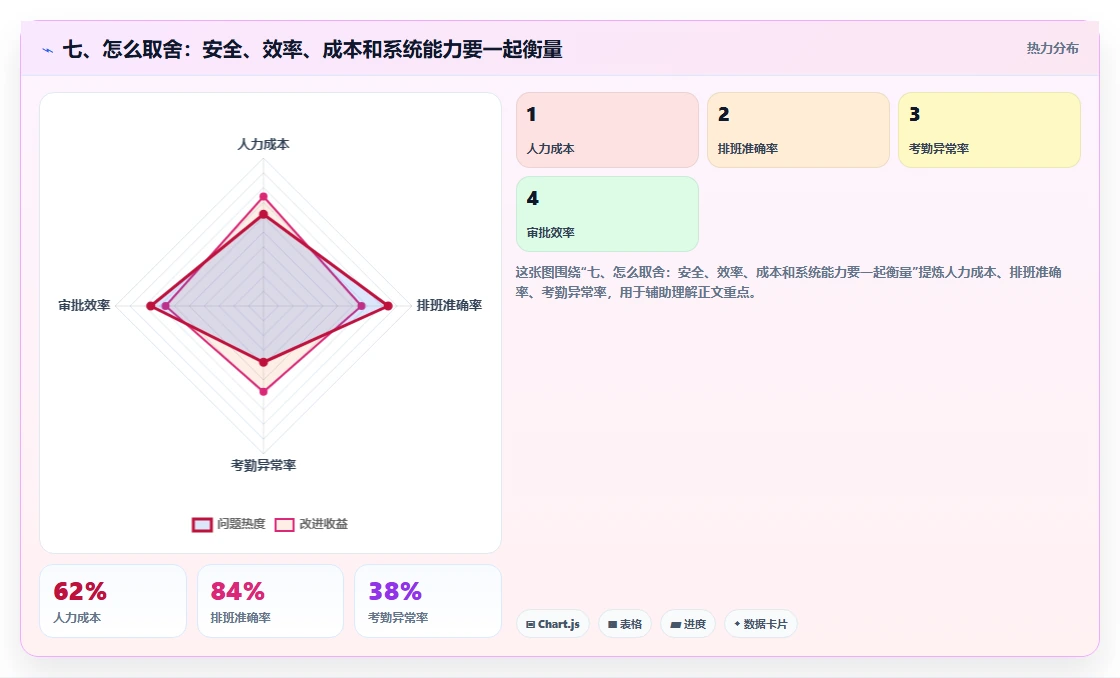Click the 改进收益 data point on 人力成本 axis
Screen dimensions: 1120x678
tap(264, 196)
